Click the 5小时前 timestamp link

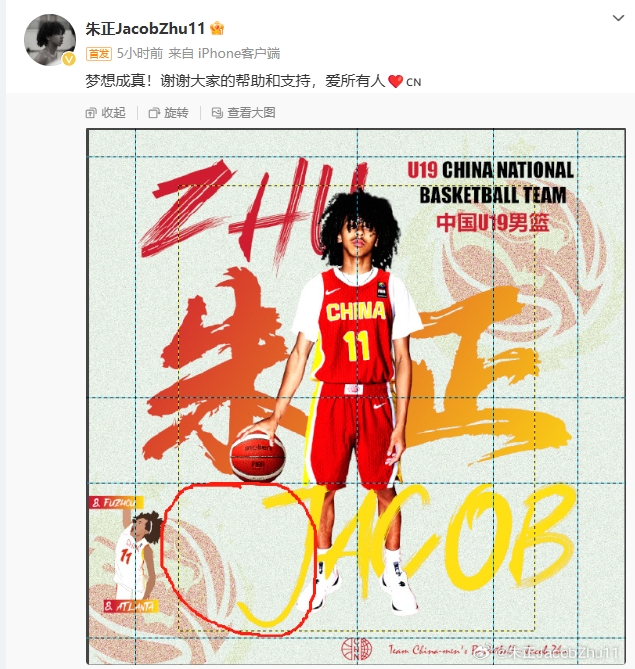click(x=140, y=53)
